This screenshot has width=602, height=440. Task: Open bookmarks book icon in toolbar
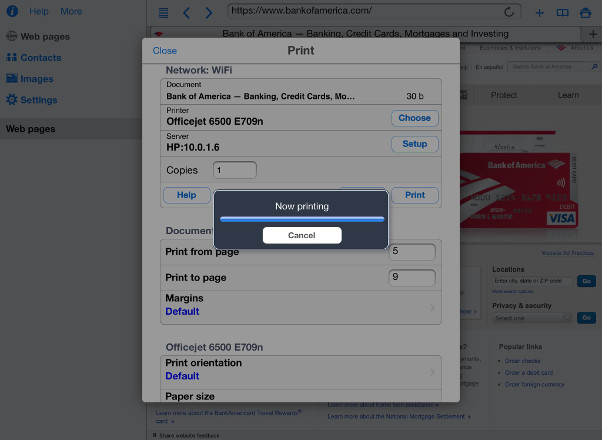(x=562, y=13)
